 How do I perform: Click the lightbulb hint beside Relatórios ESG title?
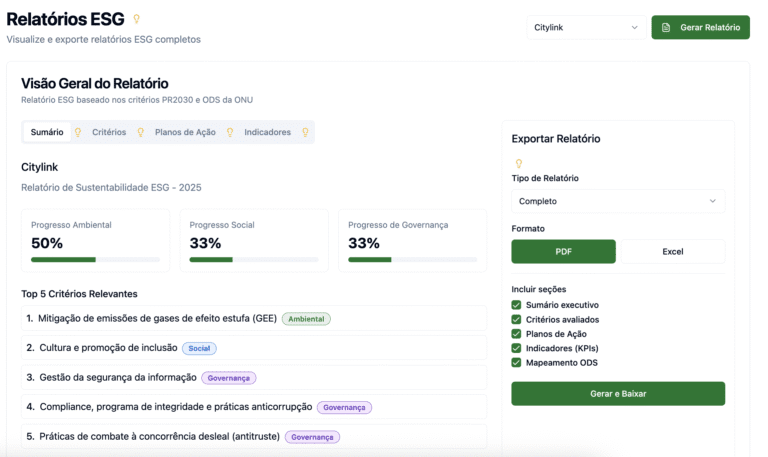[x=137, y=18]
